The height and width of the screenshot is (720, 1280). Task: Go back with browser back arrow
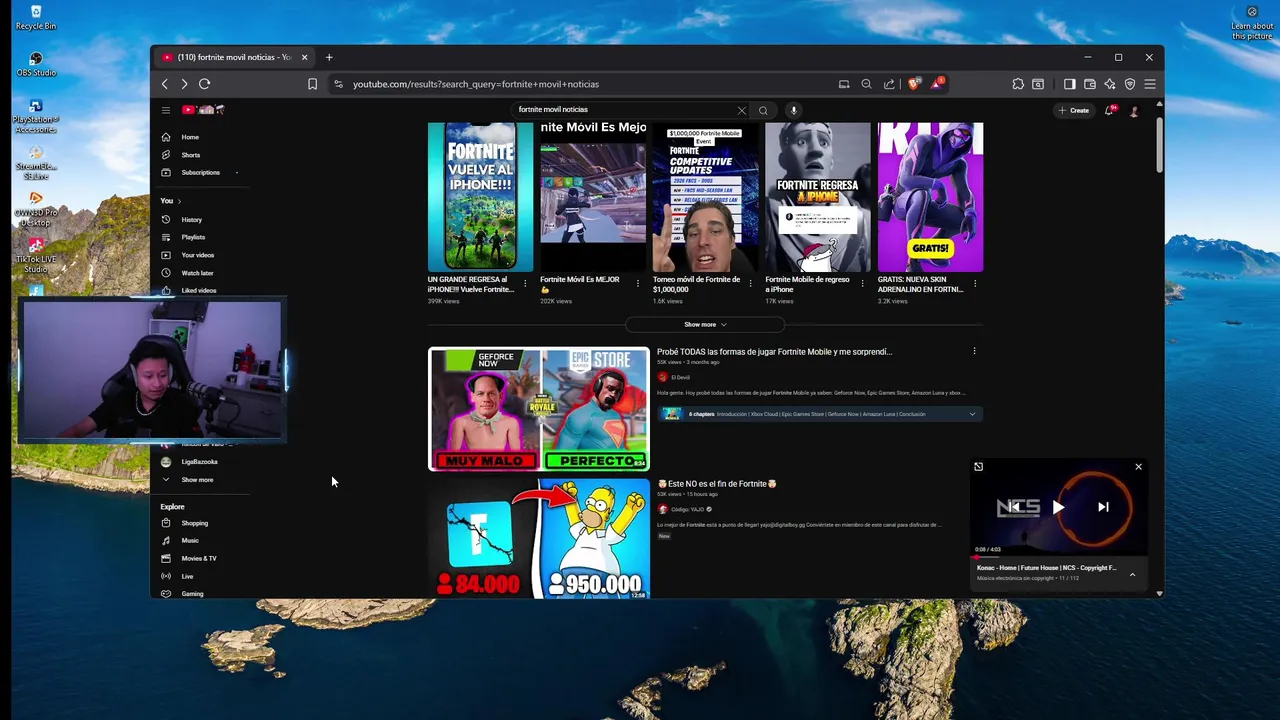click(x=166, y=84)
